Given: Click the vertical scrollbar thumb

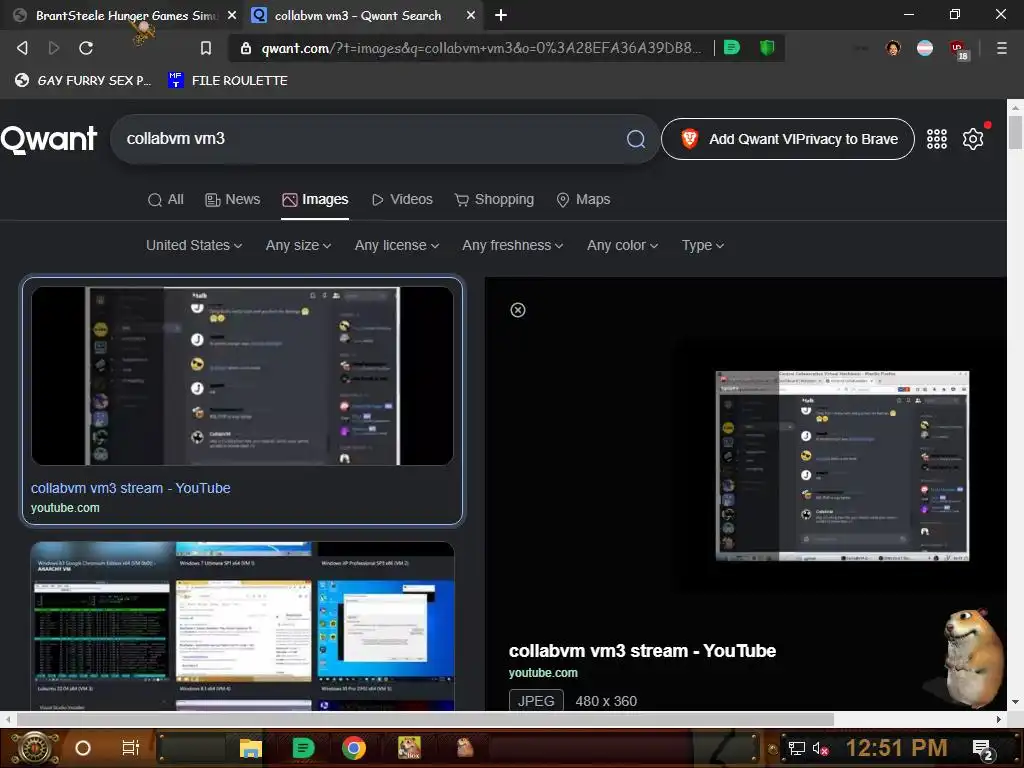Looking at the screenshot, I should click(1015, 133).
